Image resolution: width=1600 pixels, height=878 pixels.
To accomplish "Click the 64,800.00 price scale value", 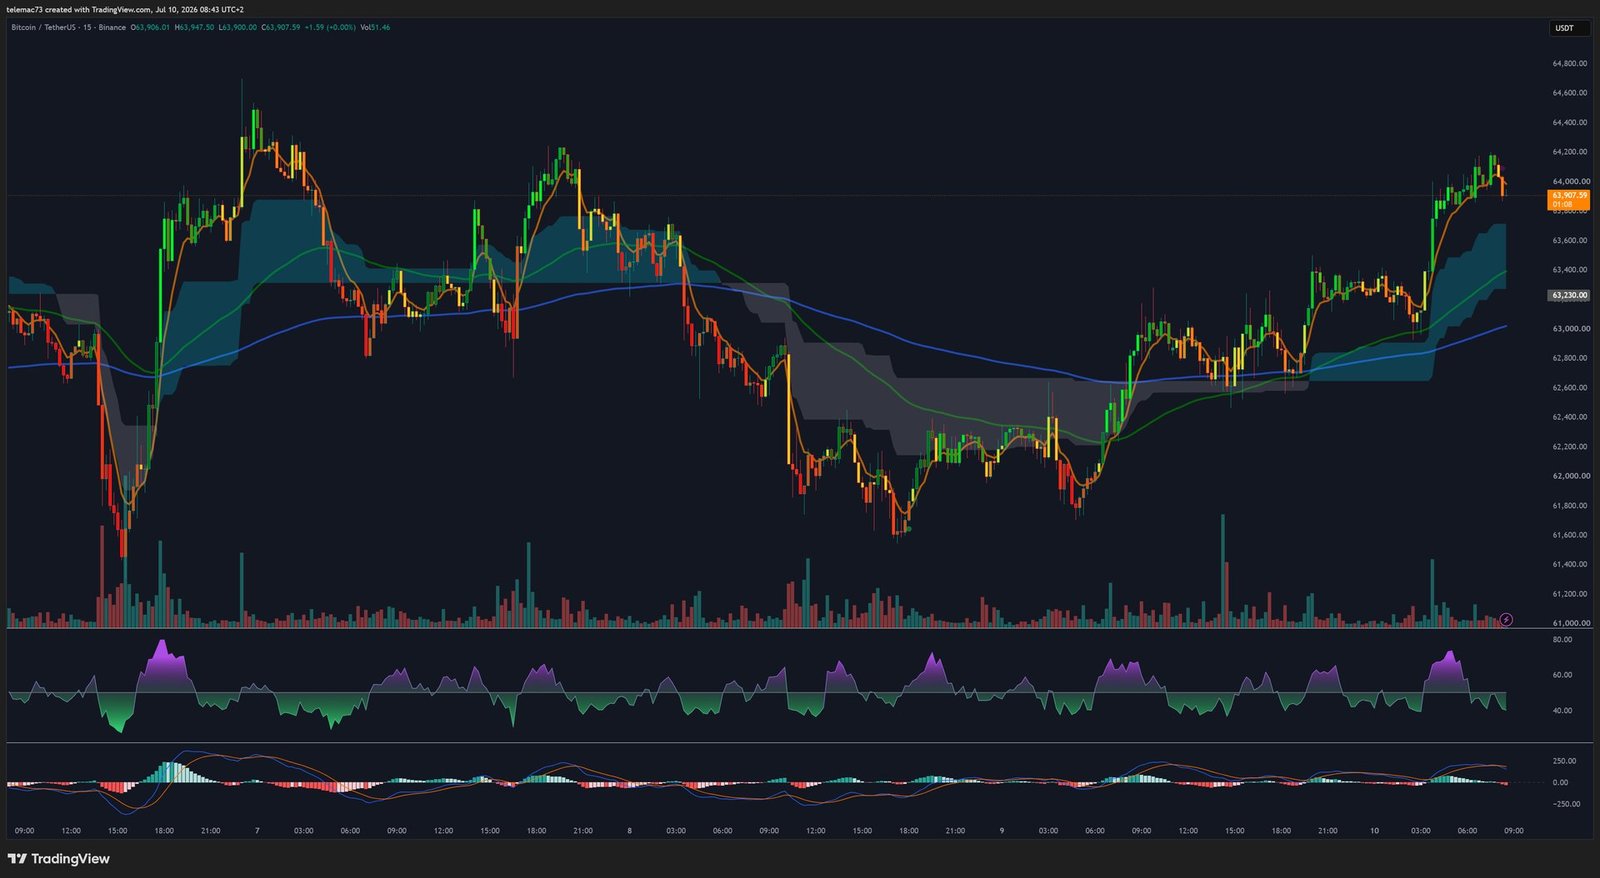I will [x=1569, y=63].
